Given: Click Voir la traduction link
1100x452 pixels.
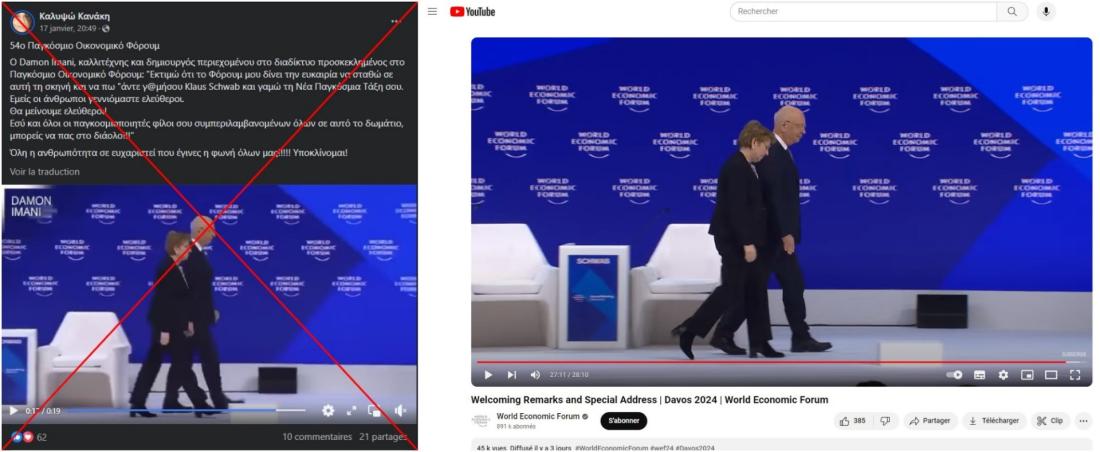Looking at the screenshot, I should [x=44, y=171].
